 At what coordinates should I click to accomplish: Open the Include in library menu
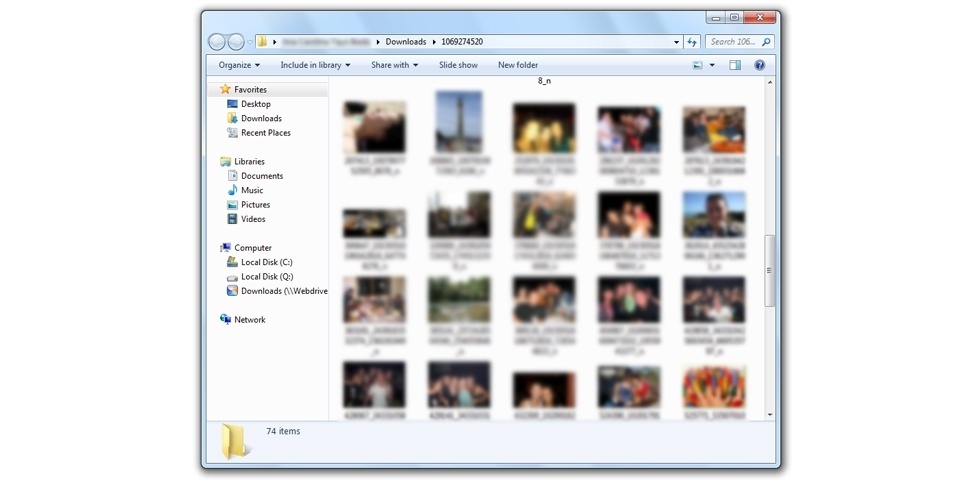pyautogui.click(x=315, y=65)
